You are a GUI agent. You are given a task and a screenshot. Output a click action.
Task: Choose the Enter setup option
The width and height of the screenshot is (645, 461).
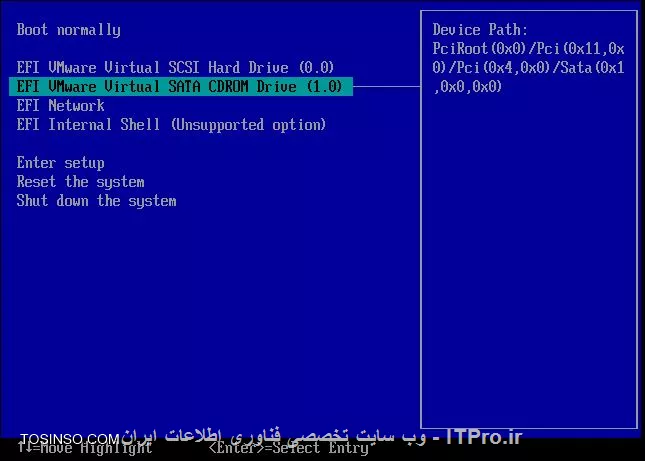tap(60, 163)
